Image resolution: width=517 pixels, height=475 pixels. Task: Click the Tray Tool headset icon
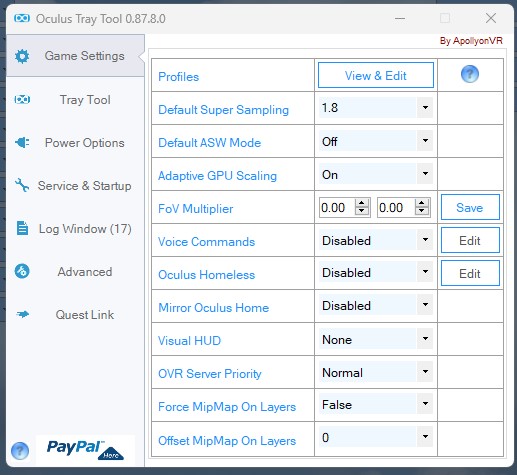click(22, 99)
